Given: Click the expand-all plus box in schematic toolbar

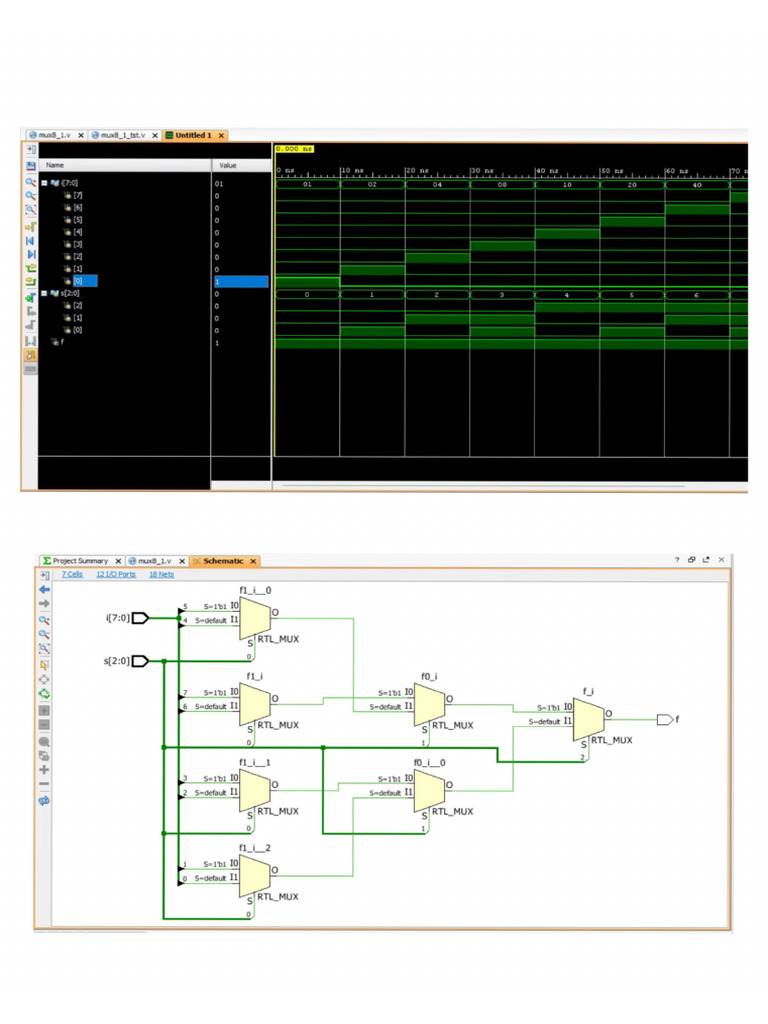Looking at the screenshot, I should (44, 710).
